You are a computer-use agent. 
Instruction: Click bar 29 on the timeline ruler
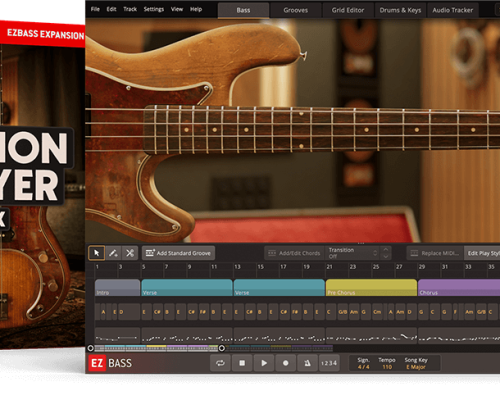point(422,267)
